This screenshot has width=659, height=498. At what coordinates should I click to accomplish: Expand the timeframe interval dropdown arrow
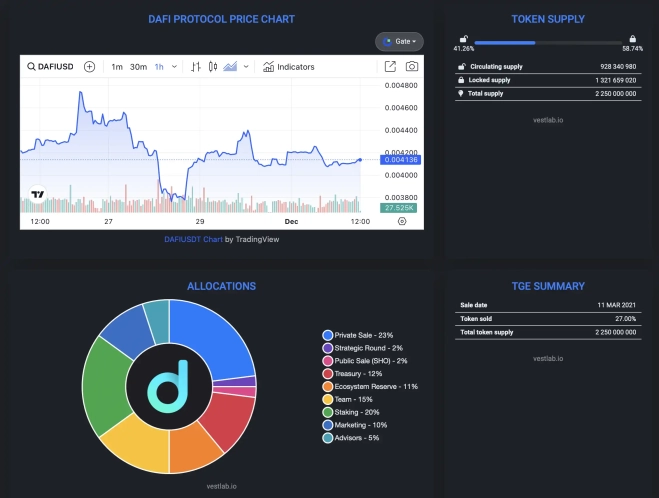click(175, 67)
